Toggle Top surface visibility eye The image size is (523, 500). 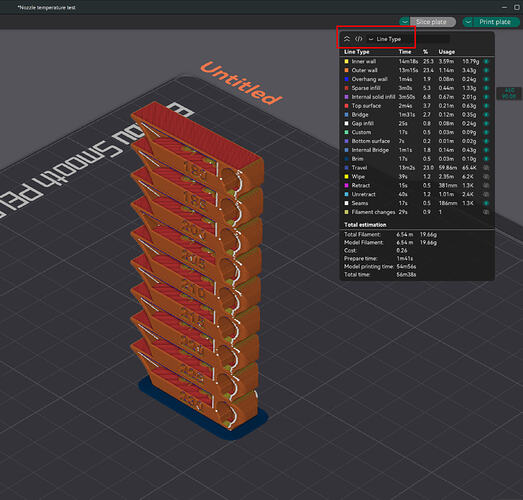(486, 106)
